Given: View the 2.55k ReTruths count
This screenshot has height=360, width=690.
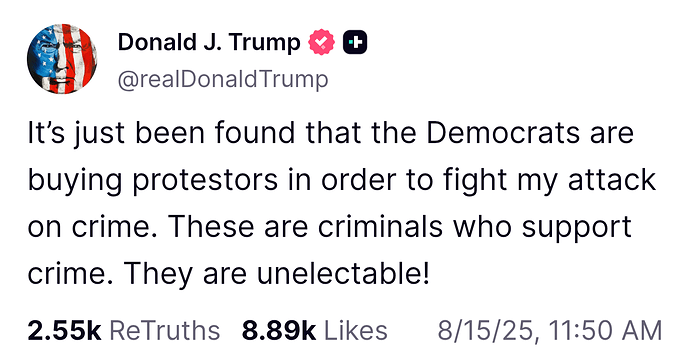Looking at the screenshot, I should [64, 331].
